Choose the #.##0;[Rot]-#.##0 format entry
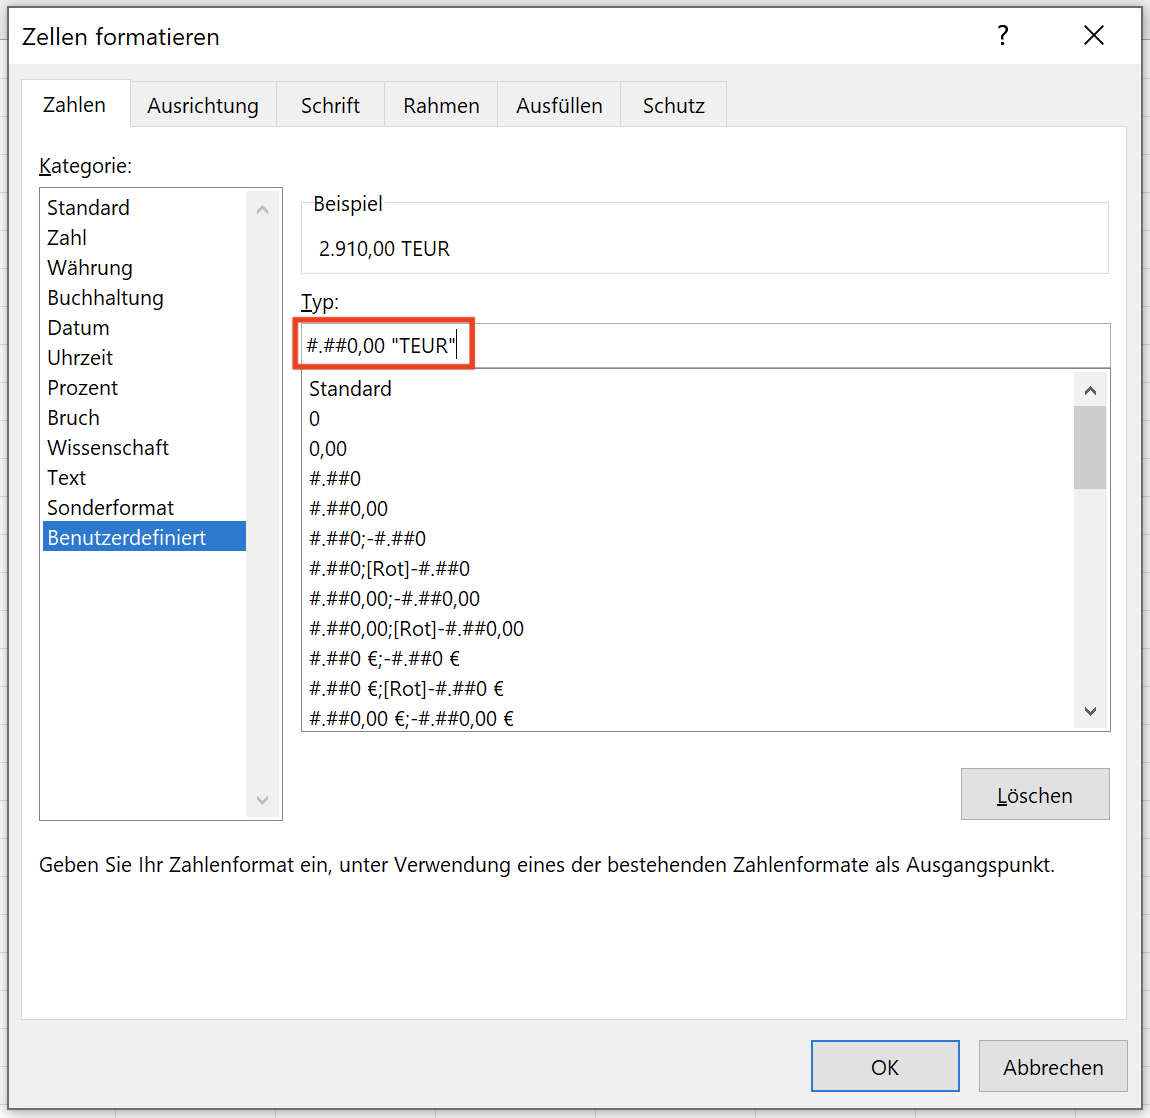Viewport: 1150px width, 1118px height. pyautogui.click(x=389, y=569)
